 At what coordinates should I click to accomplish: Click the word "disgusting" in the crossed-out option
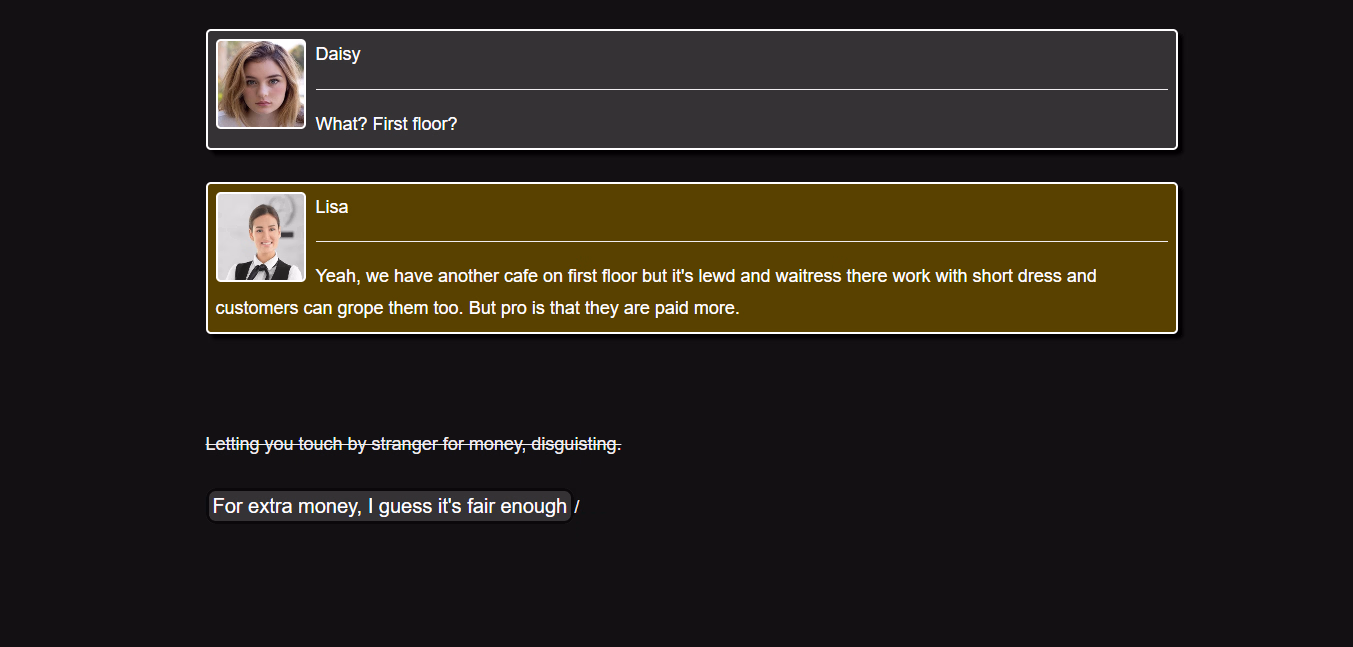(x=575, y=444)
